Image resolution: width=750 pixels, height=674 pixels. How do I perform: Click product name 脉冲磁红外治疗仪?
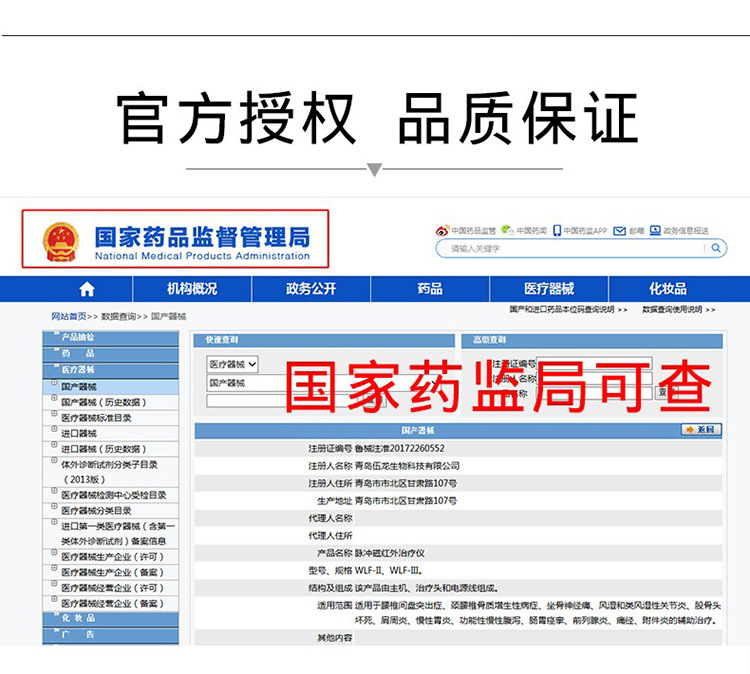click(x=389, y=553)
